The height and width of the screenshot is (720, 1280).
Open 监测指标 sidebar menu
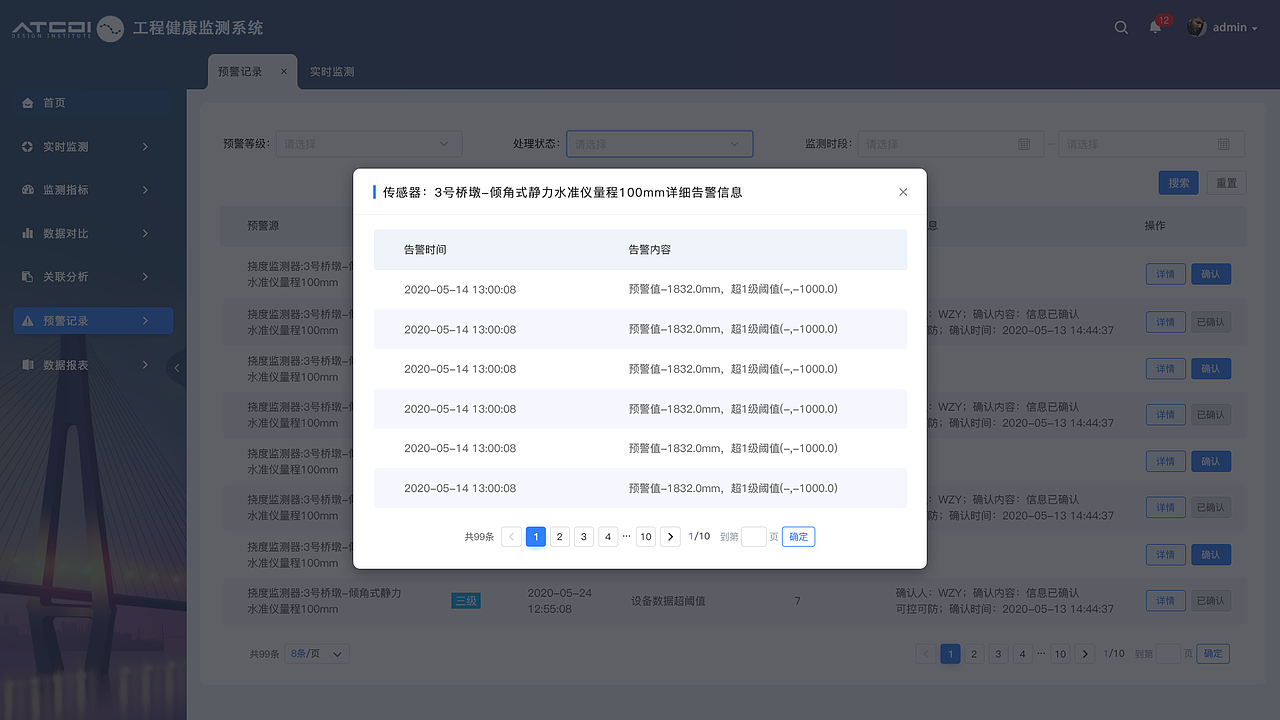[x=93, y=190]
